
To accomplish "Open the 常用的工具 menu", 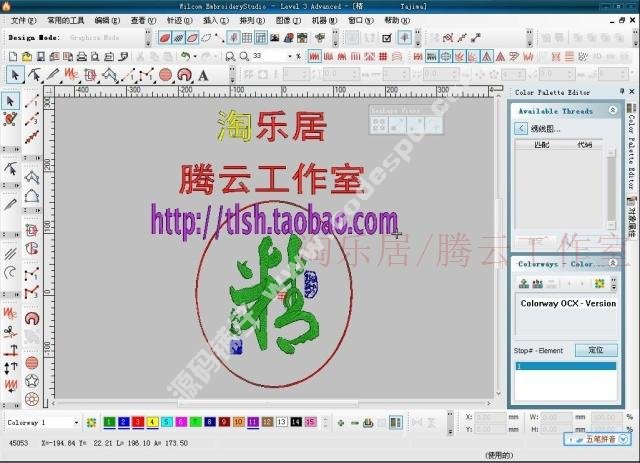I will (66, 20).
